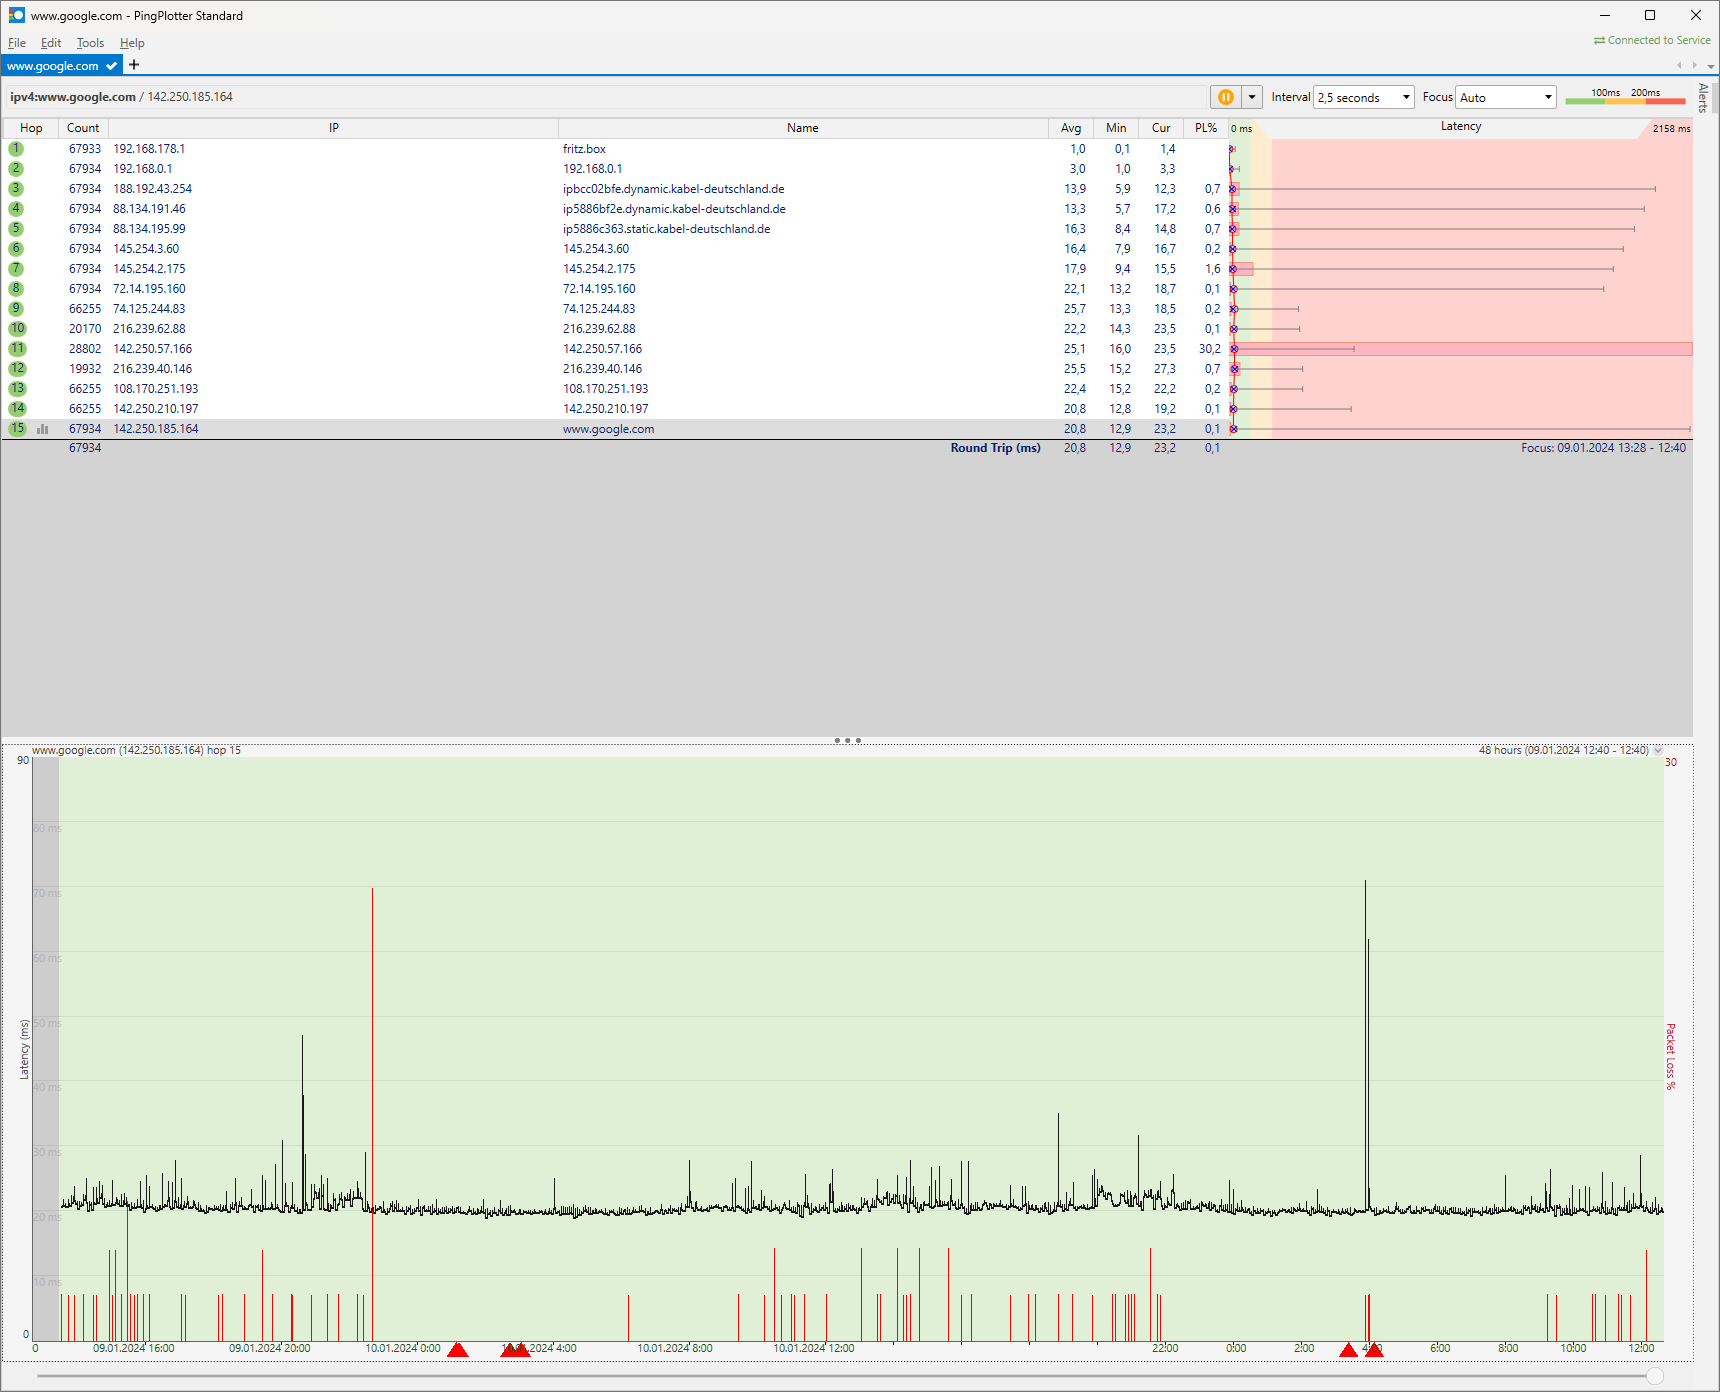Open the Help menu
1720x1392 pixels.
click(x=132, y=43)
